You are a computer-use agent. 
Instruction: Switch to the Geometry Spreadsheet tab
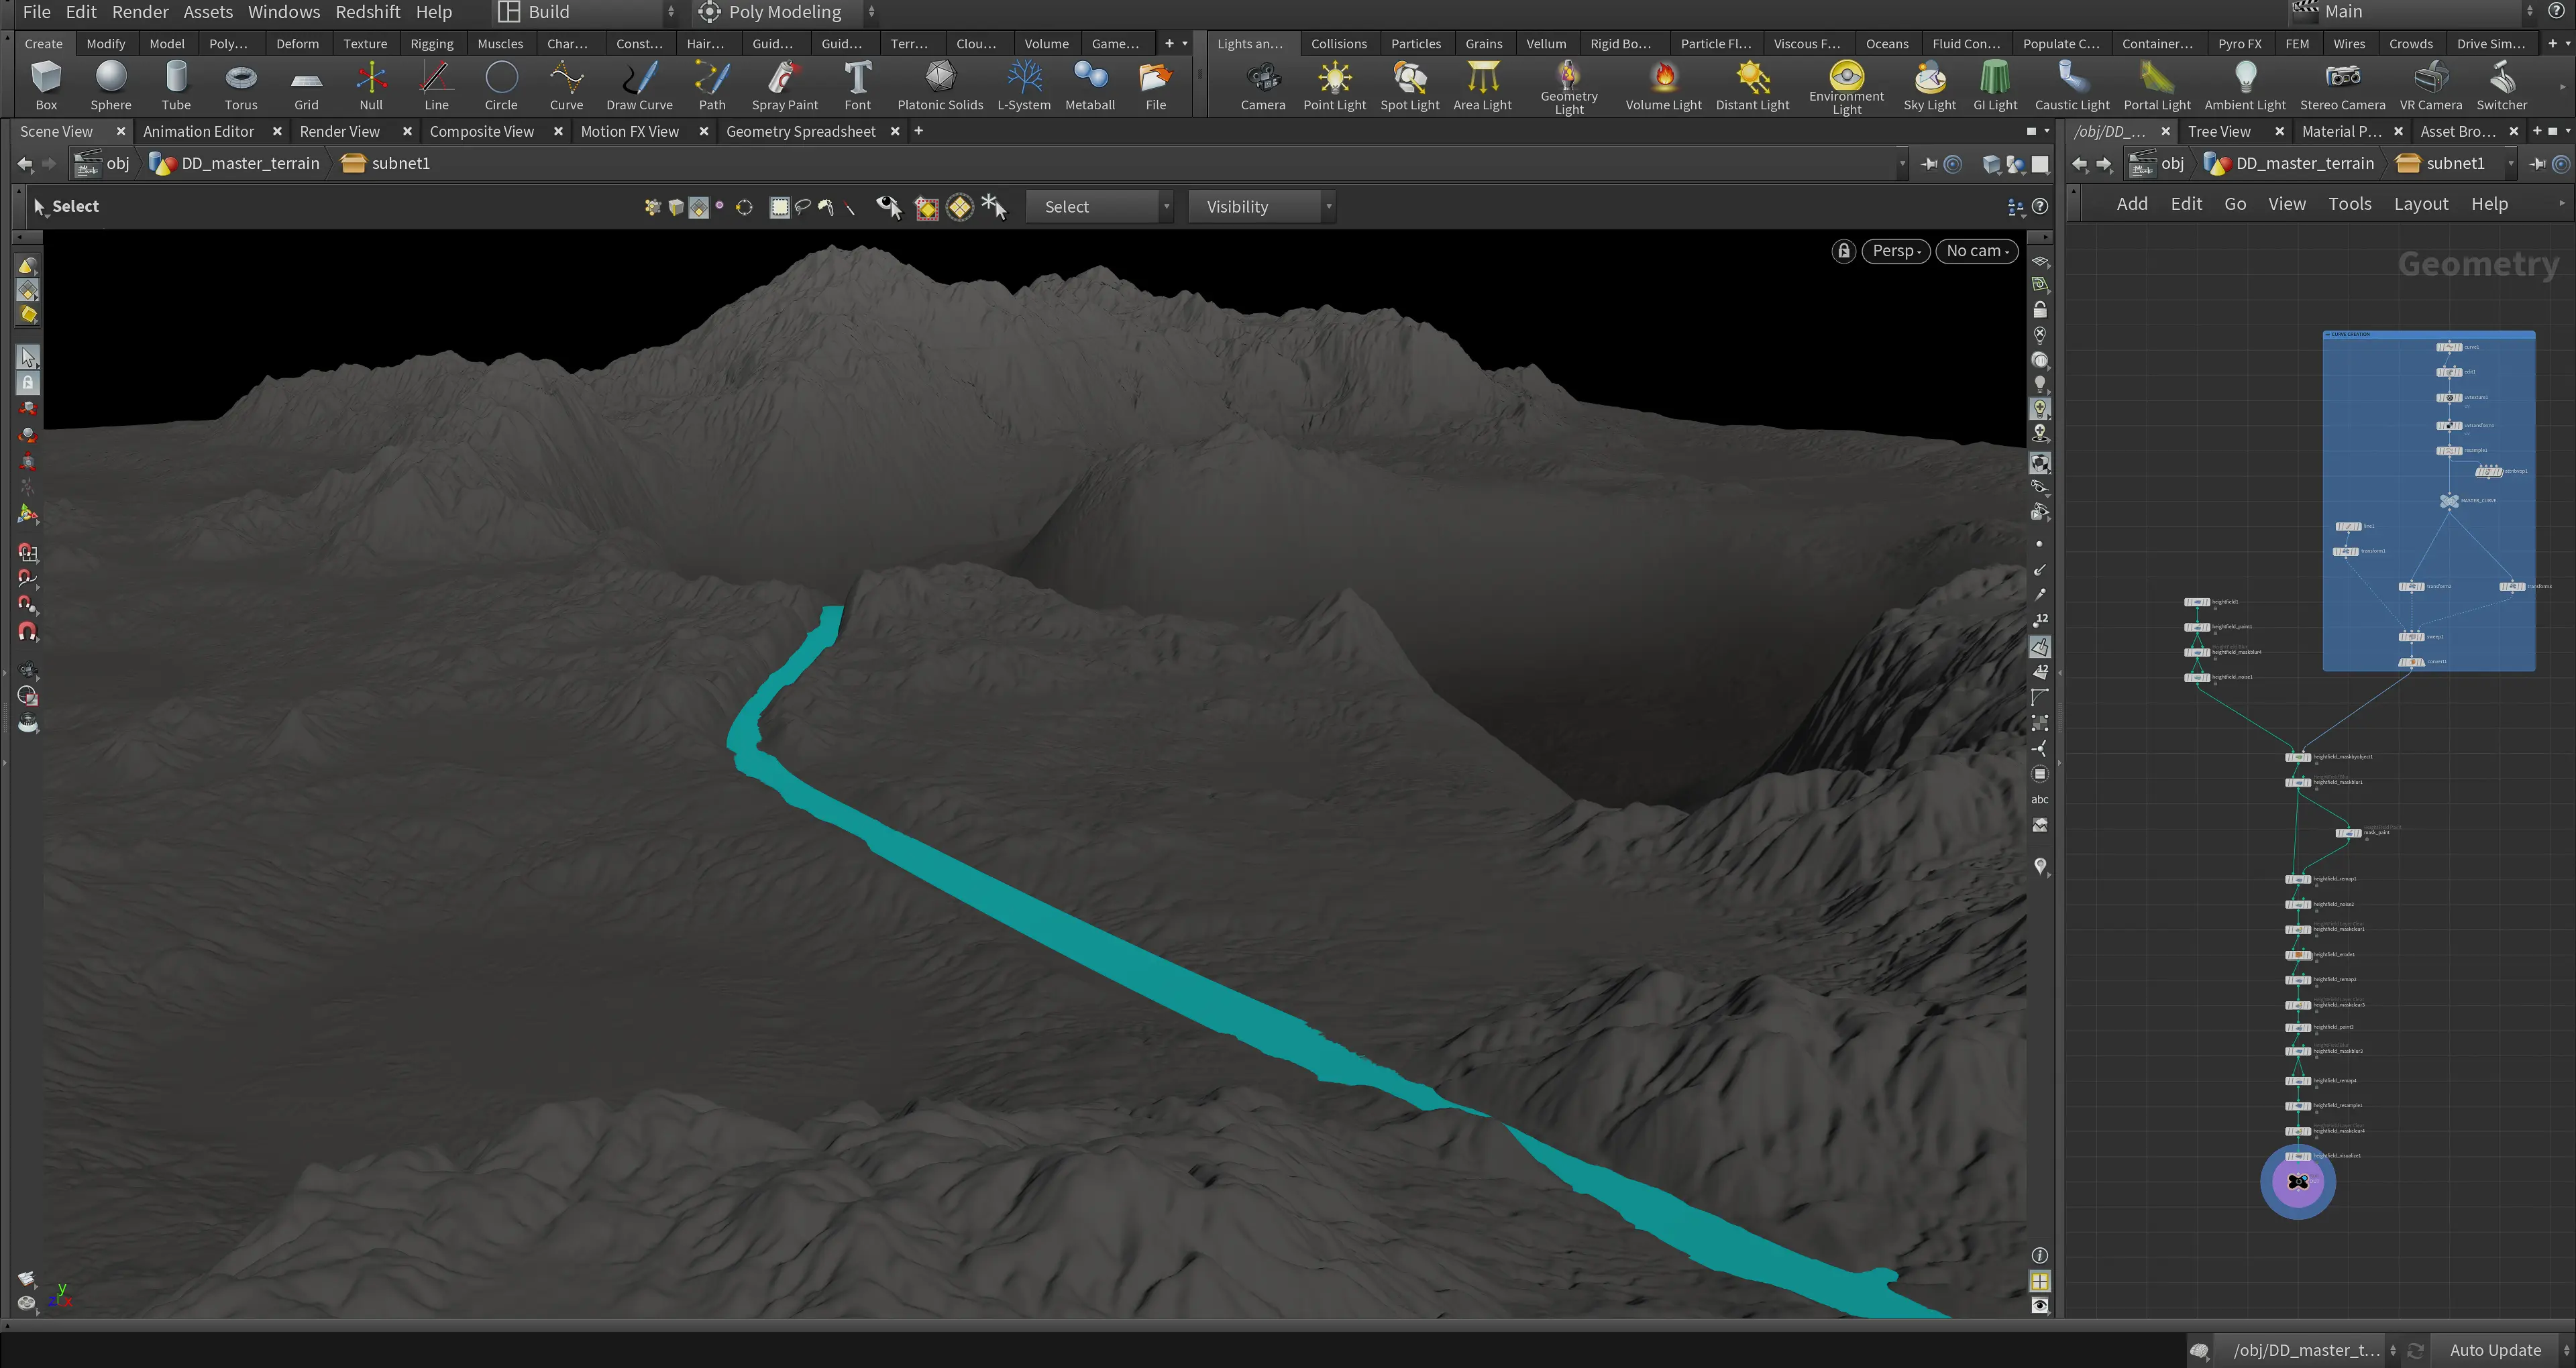click(x=800, y=131)
